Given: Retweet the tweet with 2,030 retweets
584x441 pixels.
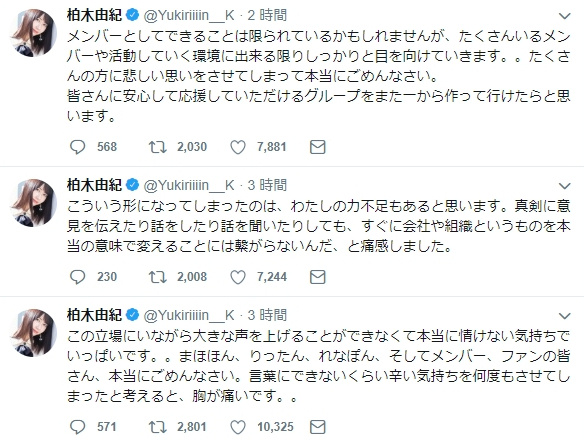Looking at the screenshot, I should click(158, 147).
